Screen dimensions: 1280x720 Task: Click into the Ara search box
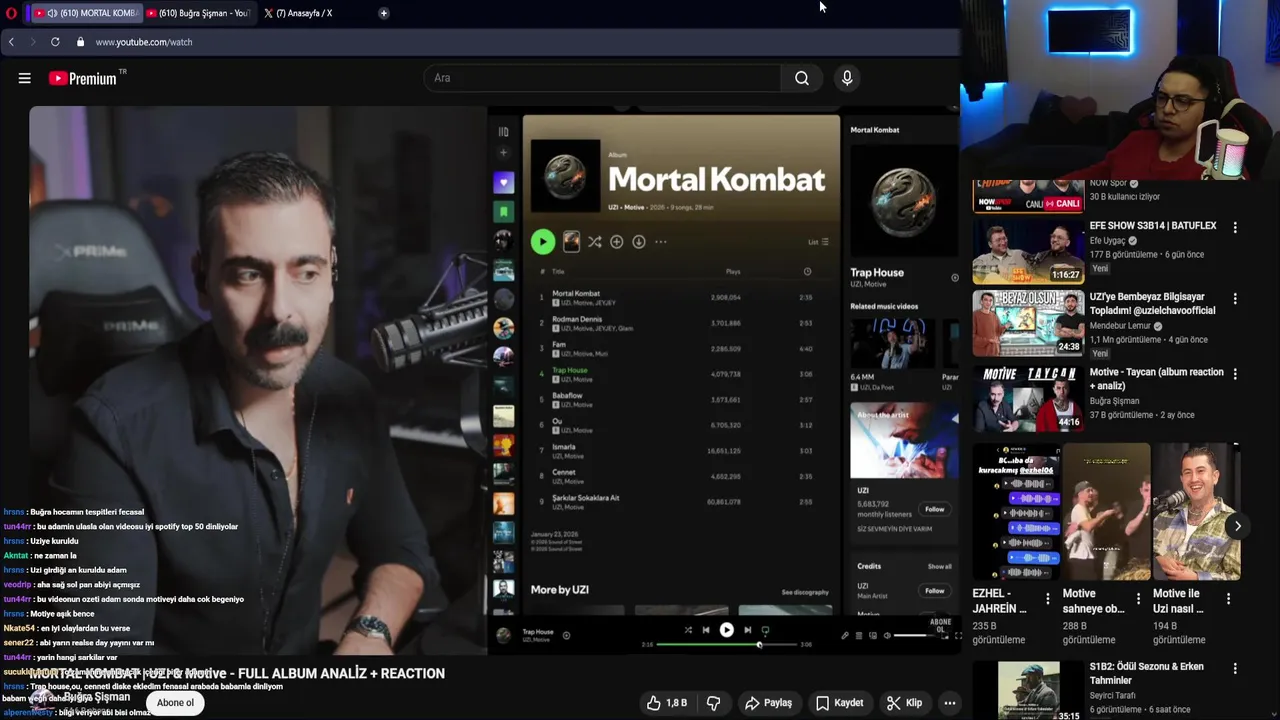(603, 78)
